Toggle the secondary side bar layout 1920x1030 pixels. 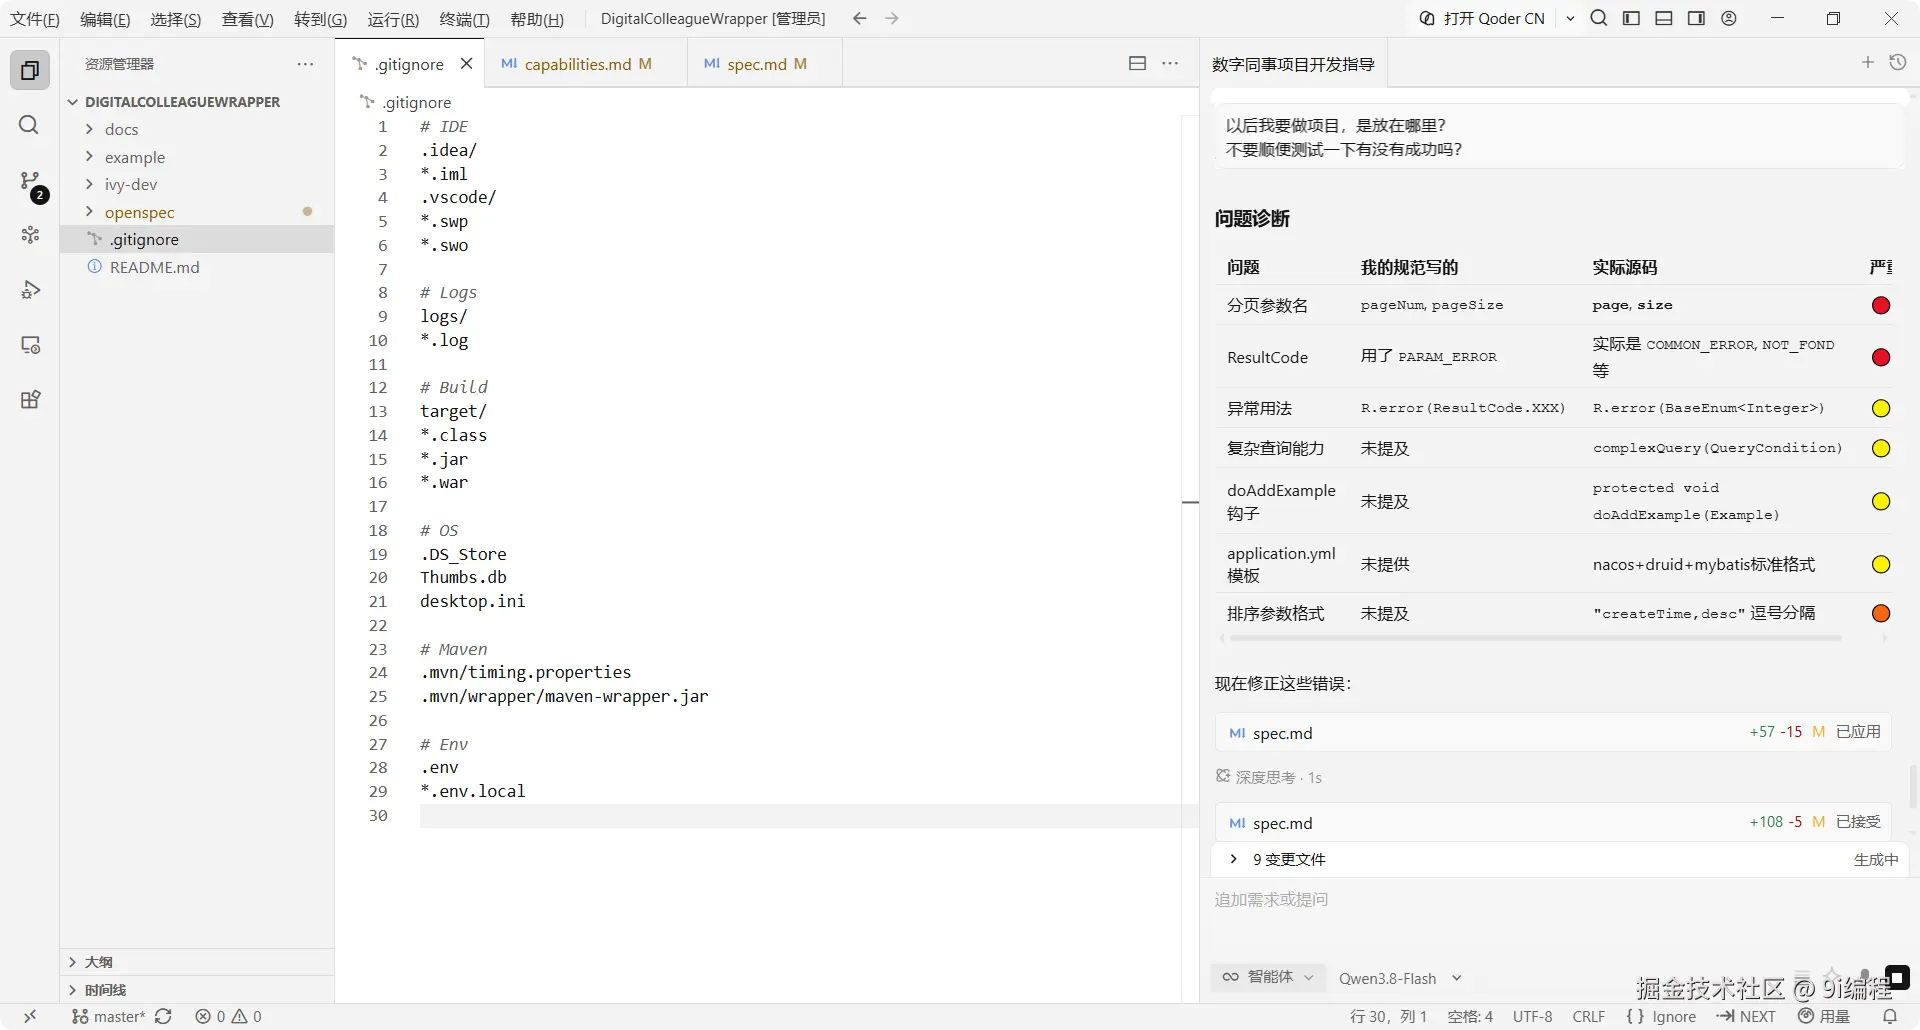pyautogui.click(x=1696, y=18)
